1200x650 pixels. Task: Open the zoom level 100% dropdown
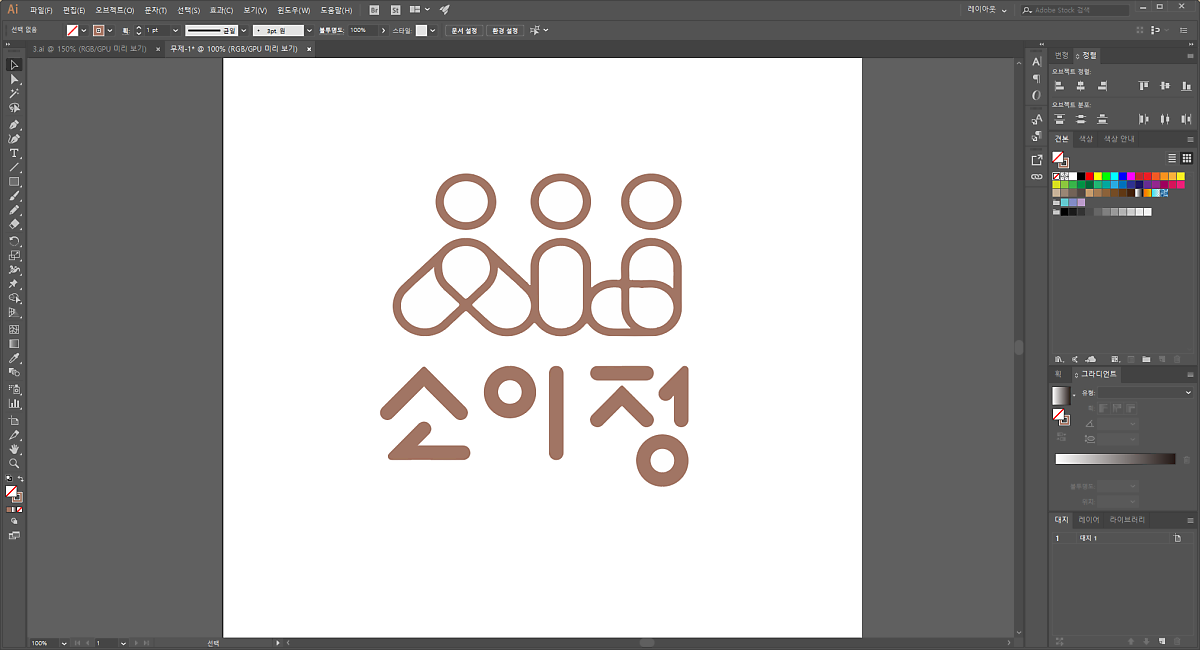pos(64,643)
